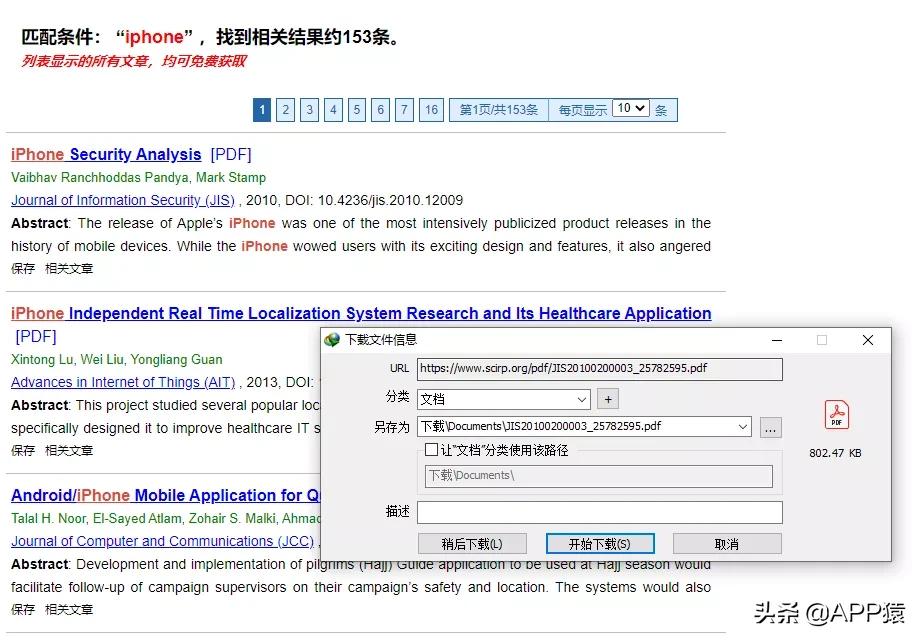
Task: Open Journal of Information Security (JIS) link
Action: pos(122,199)
